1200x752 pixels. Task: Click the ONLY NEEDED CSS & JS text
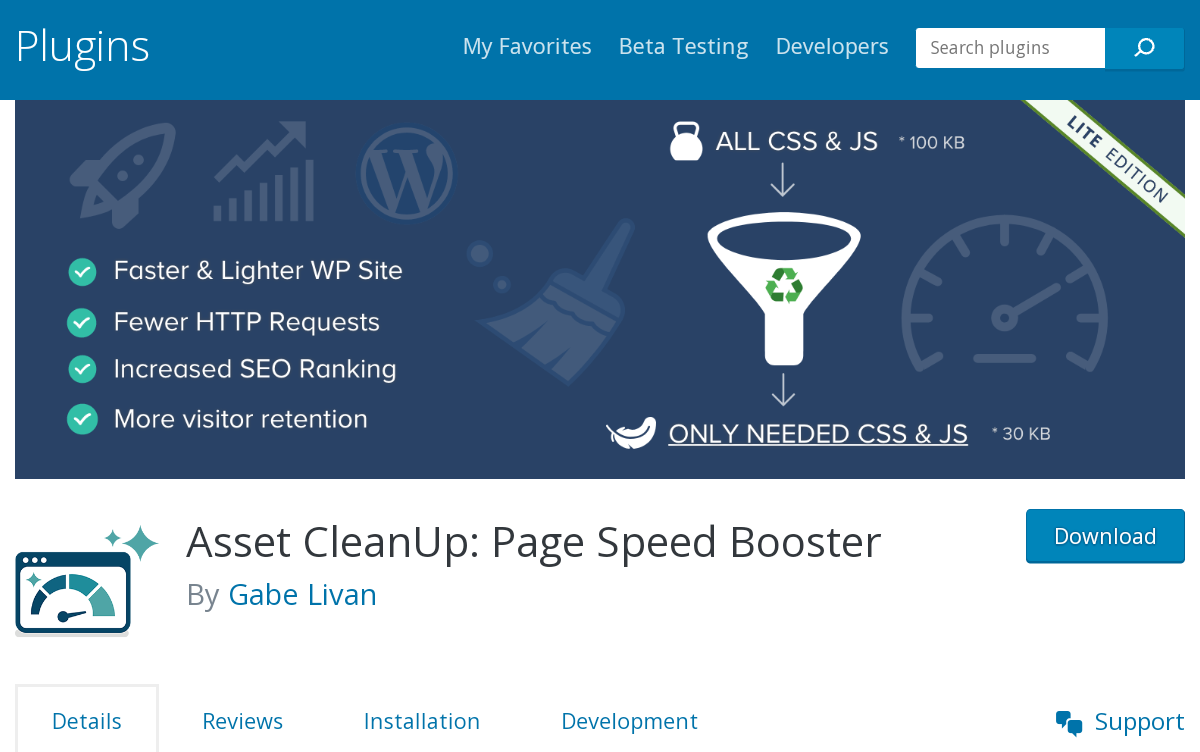coord(818,433)
